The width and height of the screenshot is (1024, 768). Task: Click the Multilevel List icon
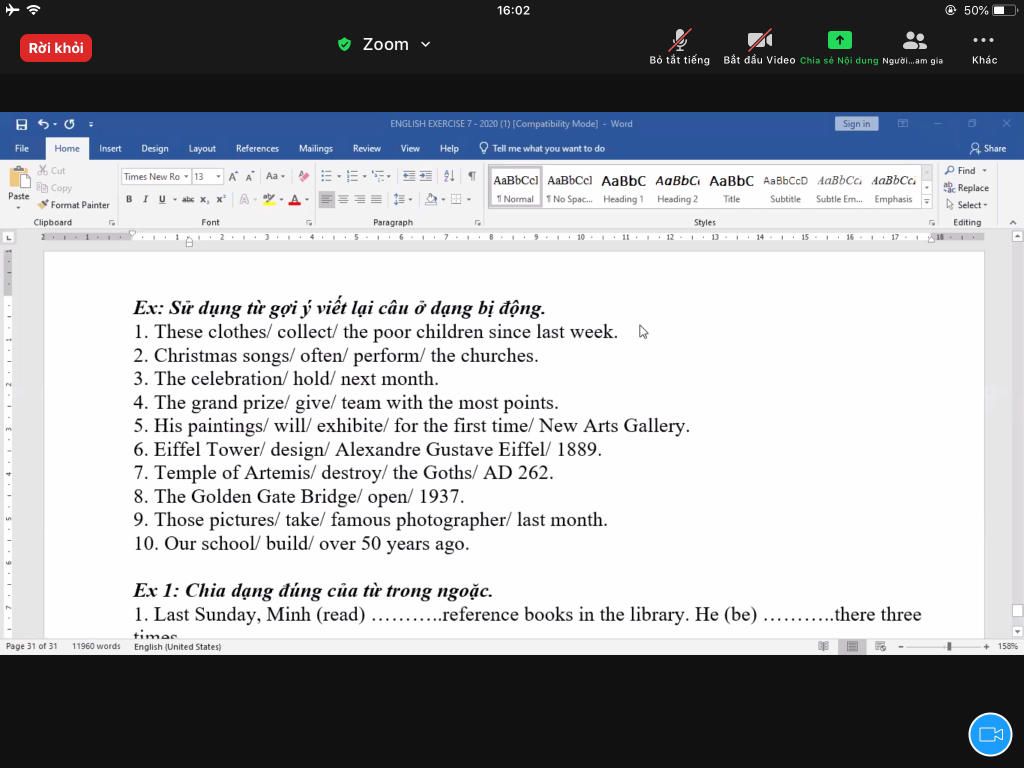tap(378, 176)
